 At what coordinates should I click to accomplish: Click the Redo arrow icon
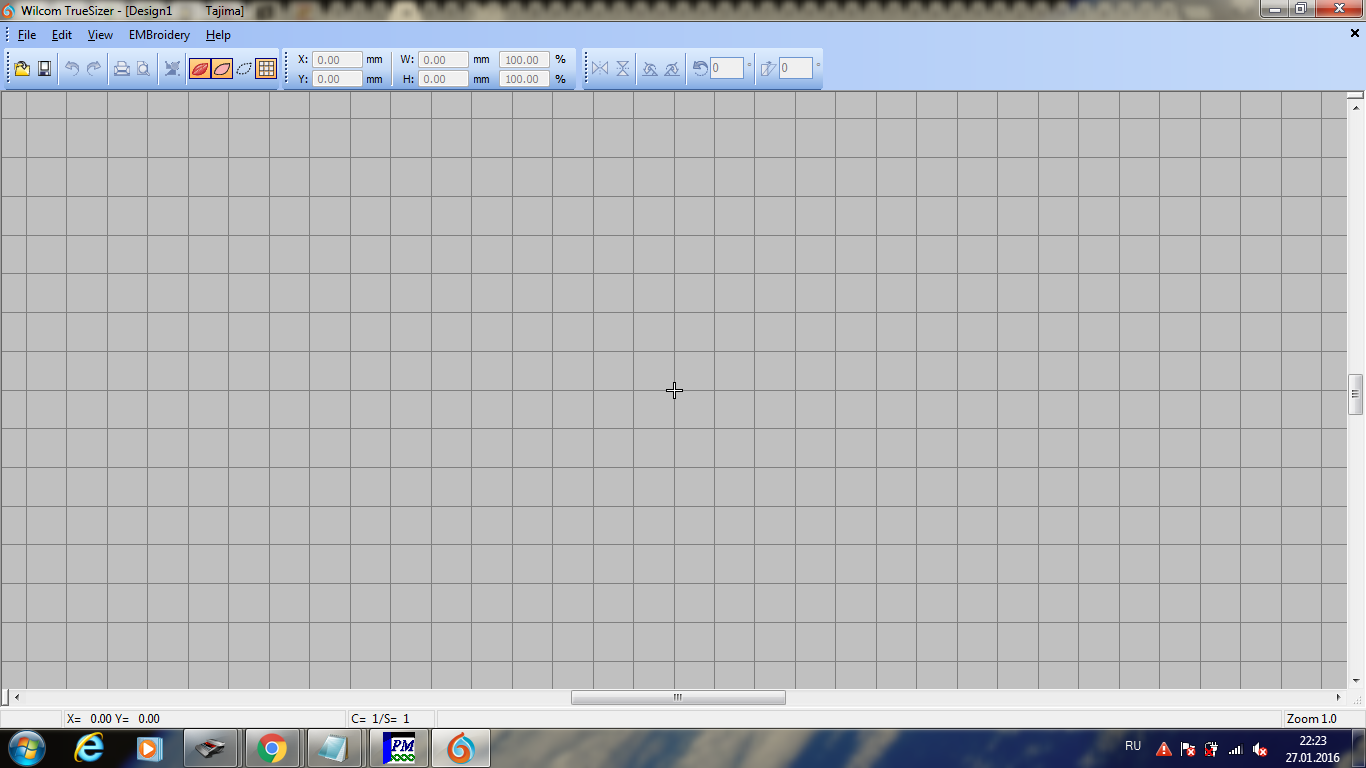(x=94, y=69)
